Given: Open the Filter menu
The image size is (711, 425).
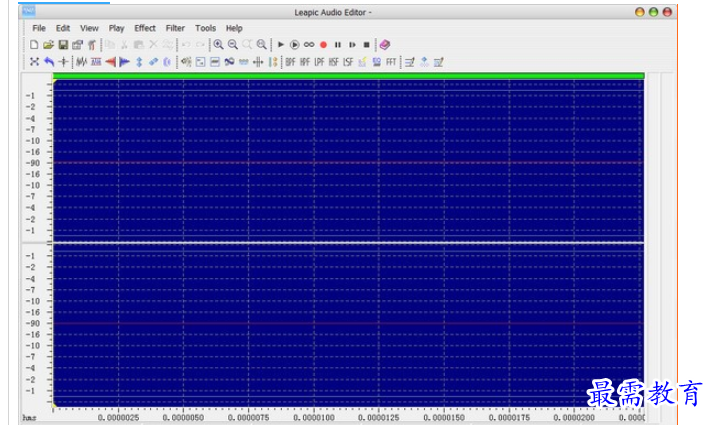Looking at the screenshot, I should 175,28.
